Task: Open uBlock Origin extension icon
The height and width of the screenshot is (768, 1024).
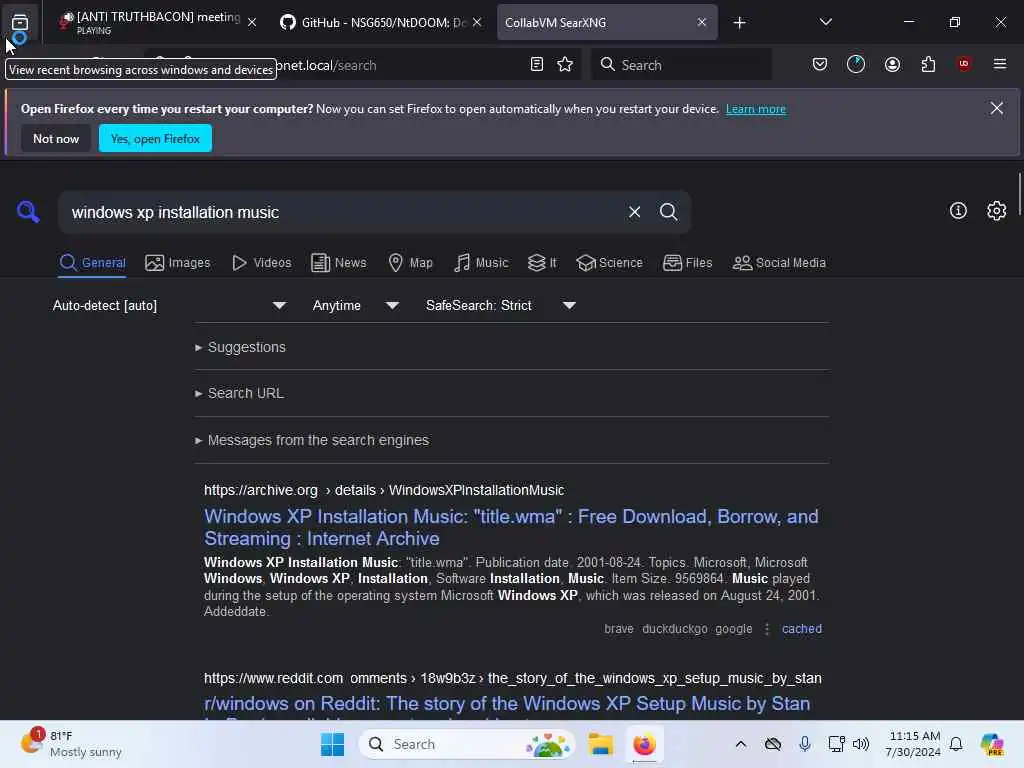Action: (964, 63)
